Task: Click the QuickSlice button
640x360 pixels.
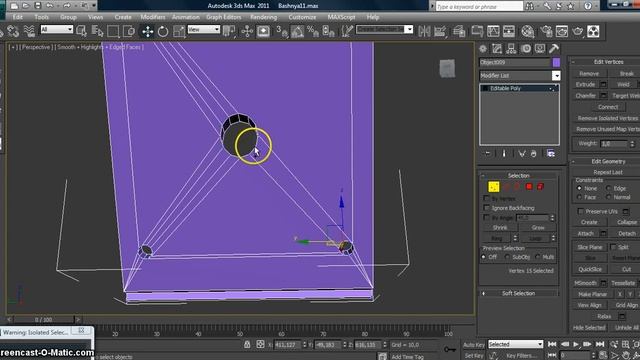Action: click(590, 269)
